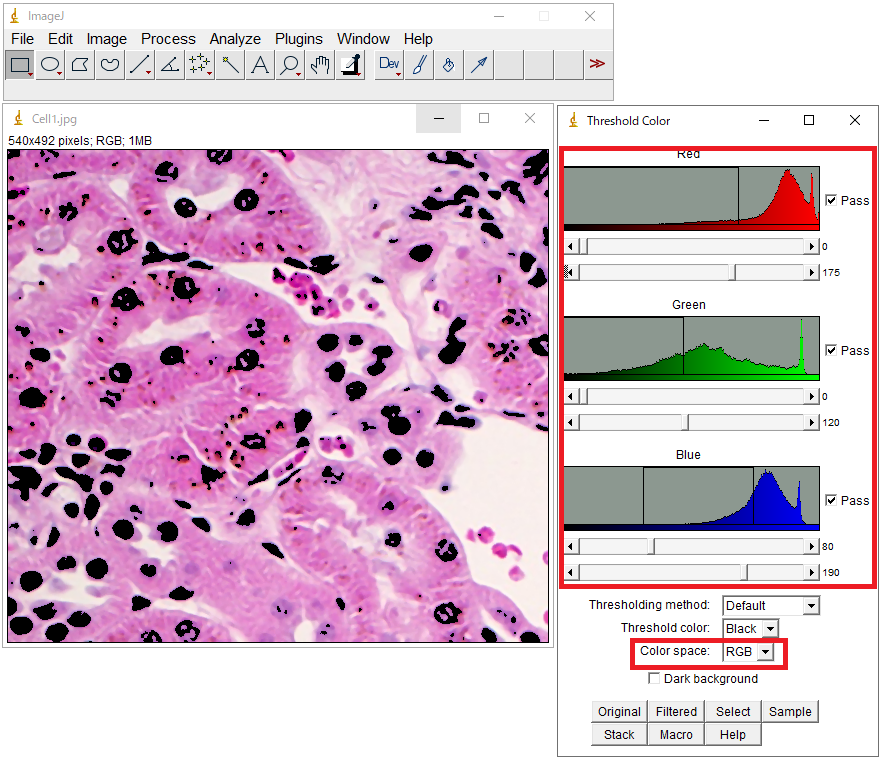Viewport: 882px width, 765px height.
Task: Click the Filtered button
Action: pos(676,712)
